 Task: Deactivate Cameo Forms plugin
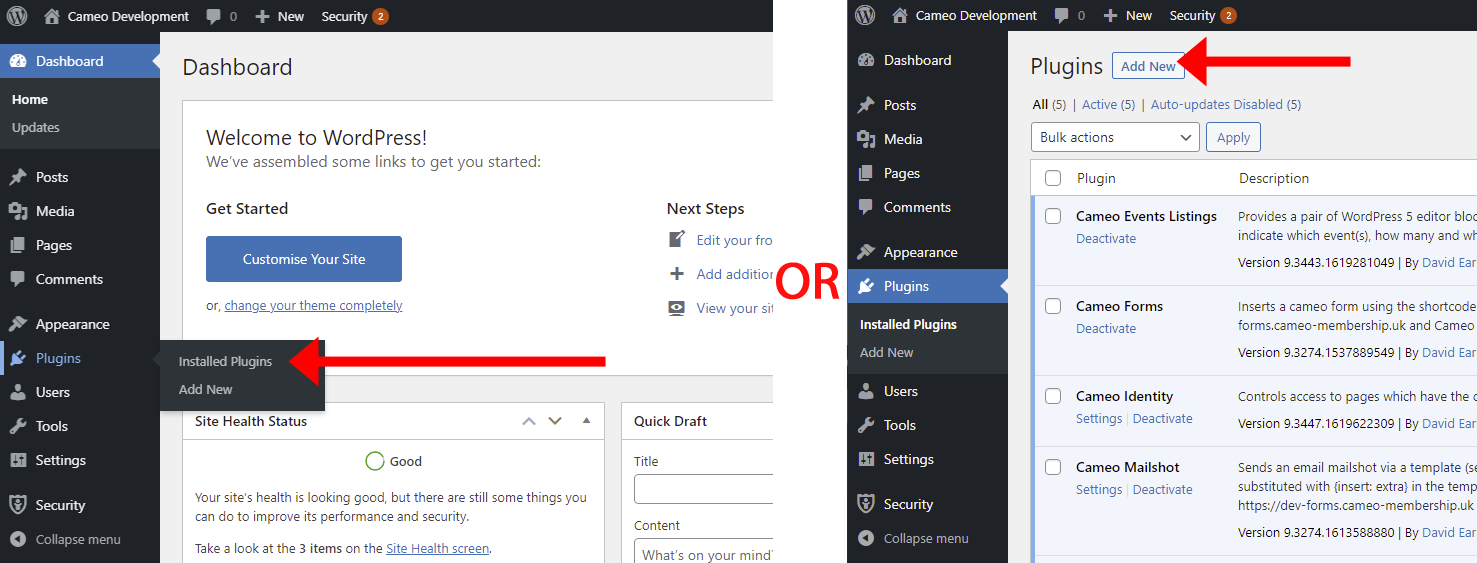[1106, 328]
